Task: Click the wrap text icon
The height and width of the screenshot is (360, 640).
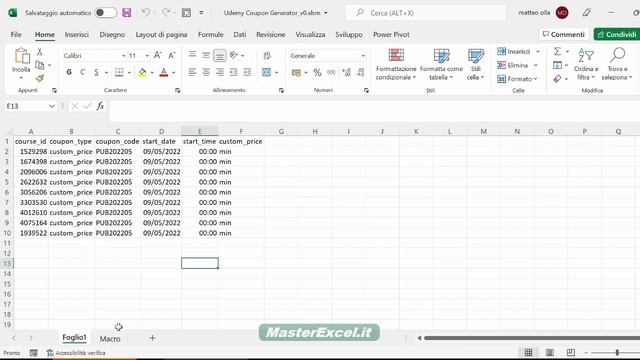Action: [267, 56]
